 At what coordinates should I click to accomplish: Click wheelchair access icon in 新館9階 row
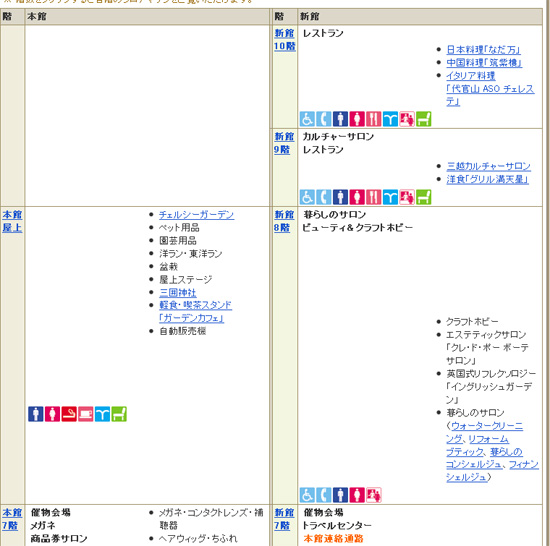coord(307,197)
